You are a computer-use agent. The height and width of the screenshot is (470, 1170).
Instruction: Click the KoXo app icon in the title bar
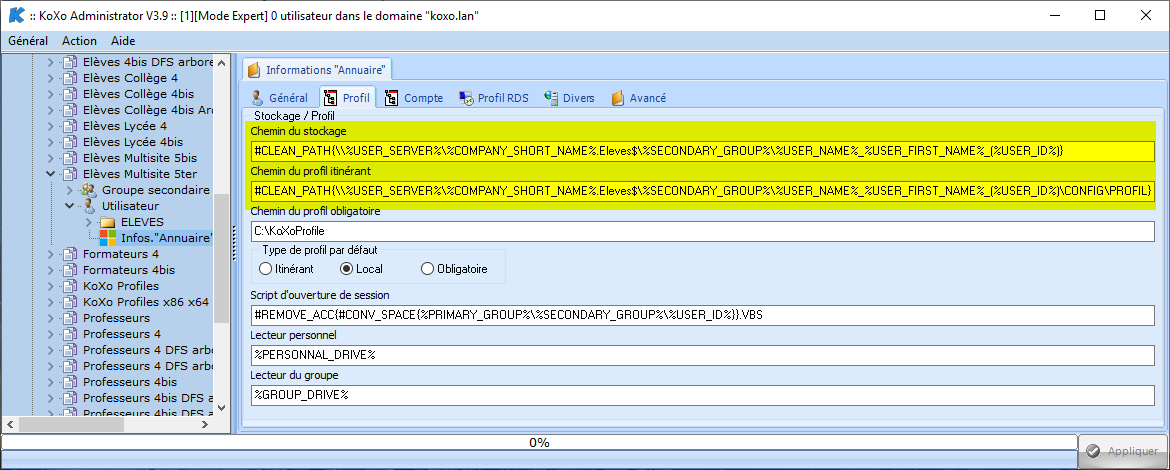15,15
